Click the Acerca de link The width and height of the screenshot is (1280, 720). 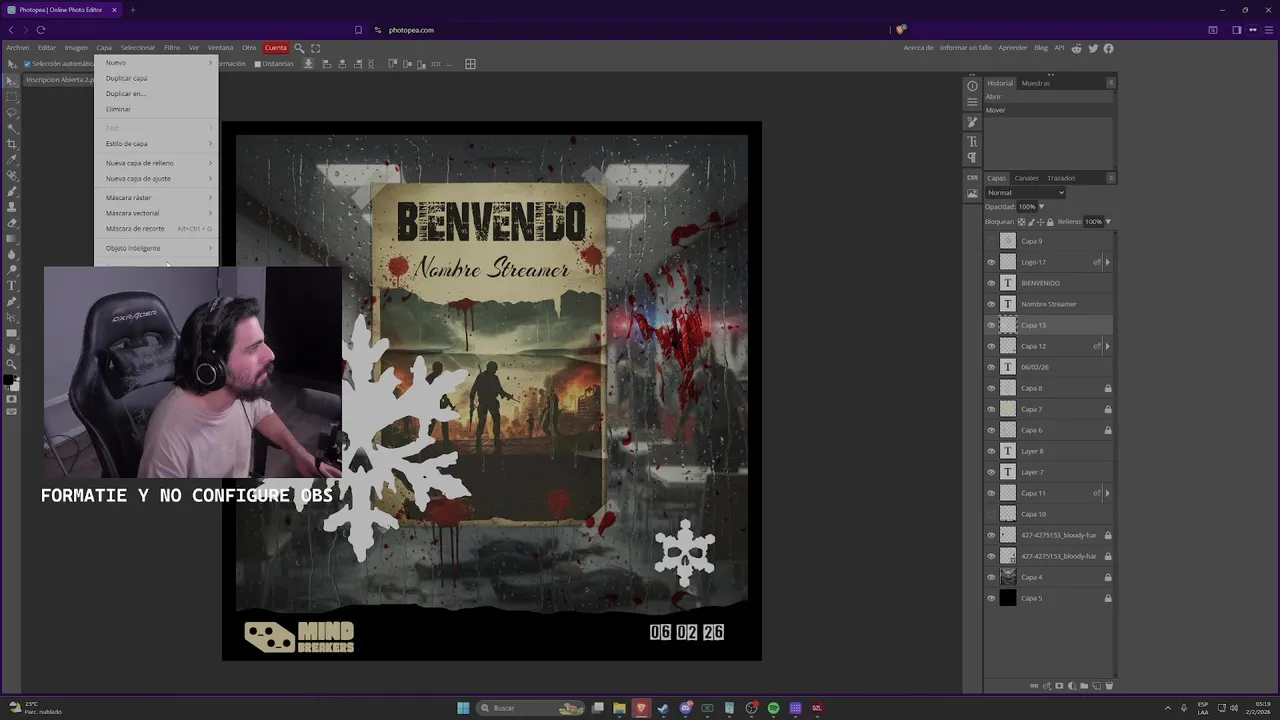point(918,48)
